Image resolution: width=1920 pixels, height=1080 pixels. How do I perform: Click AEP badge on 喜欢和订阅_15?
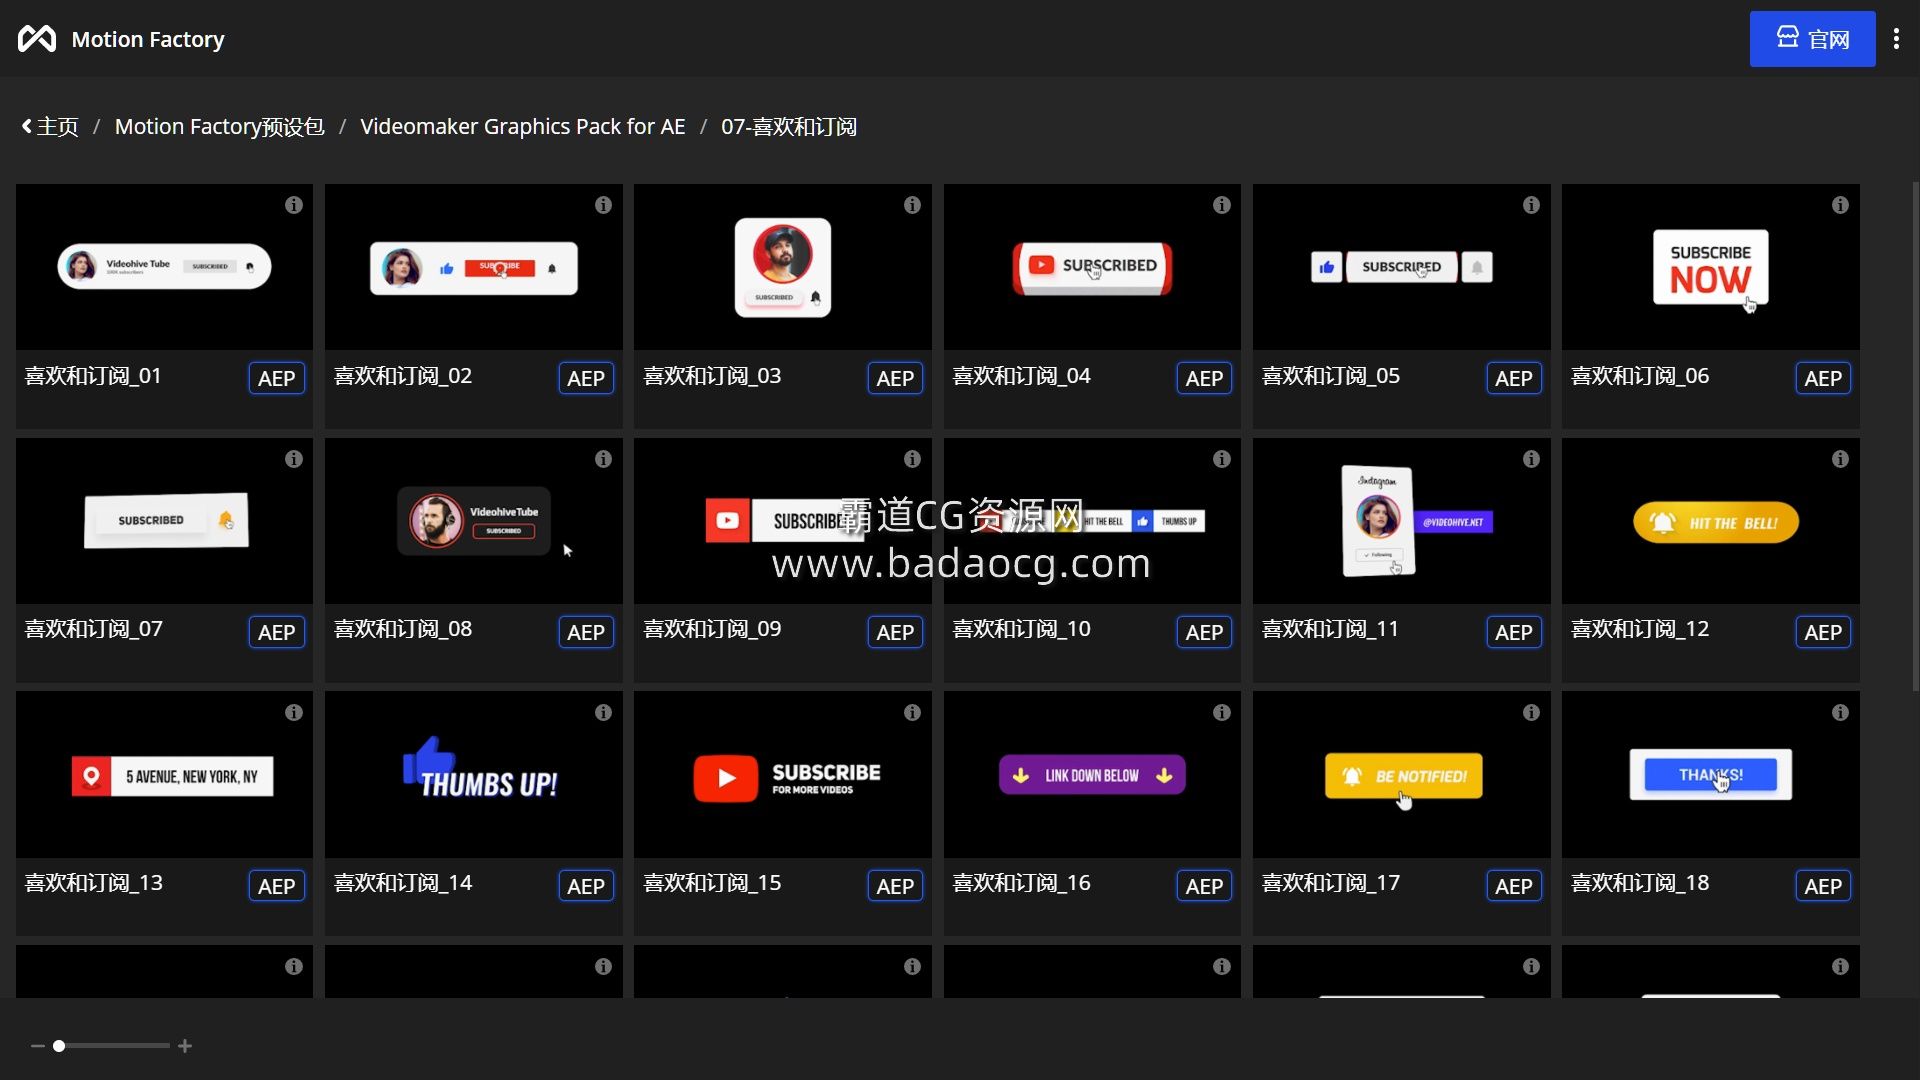click(x=895, y=886)
